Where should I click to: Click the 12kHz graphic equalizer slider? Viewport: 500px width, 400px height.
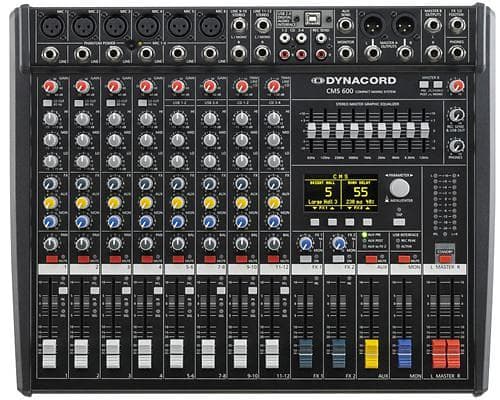(x=424, y=131)
